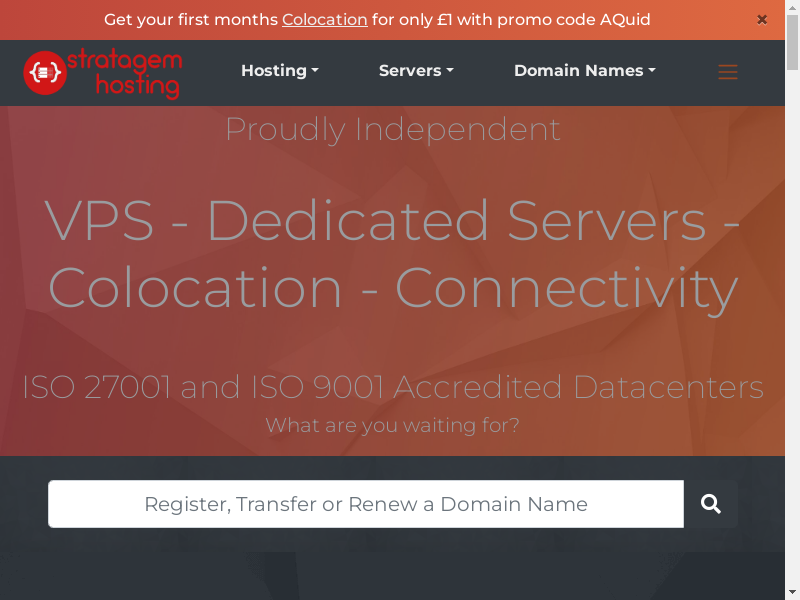The height and width of the screenshot is (600, 800).
Task: Click the 'Proudly Independent' heading
Action: pyautogui.click(x=393, y=130)
